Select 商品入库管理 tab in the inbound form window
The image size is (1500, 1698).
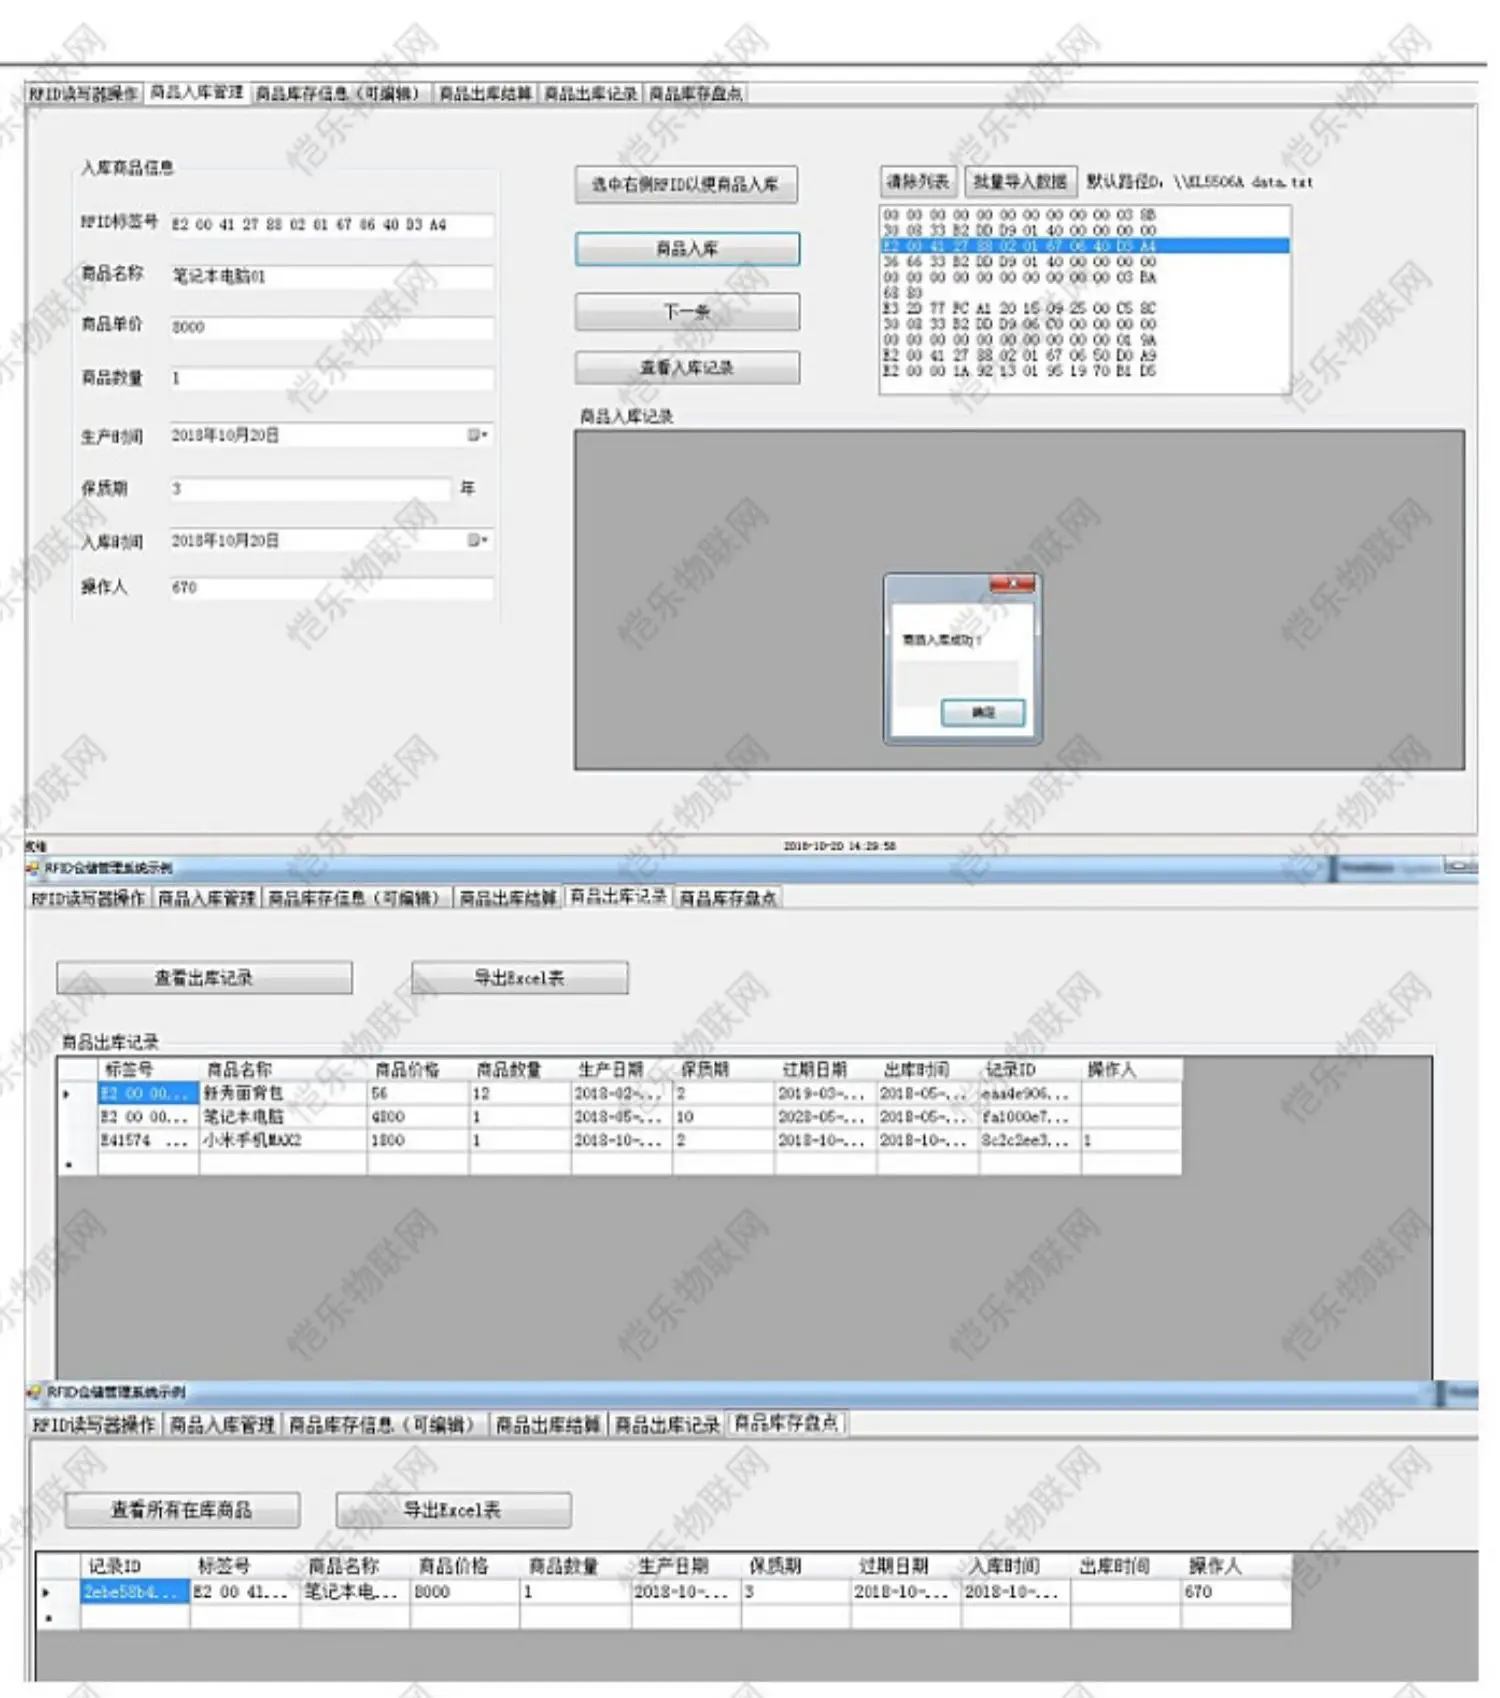[197, 92]
